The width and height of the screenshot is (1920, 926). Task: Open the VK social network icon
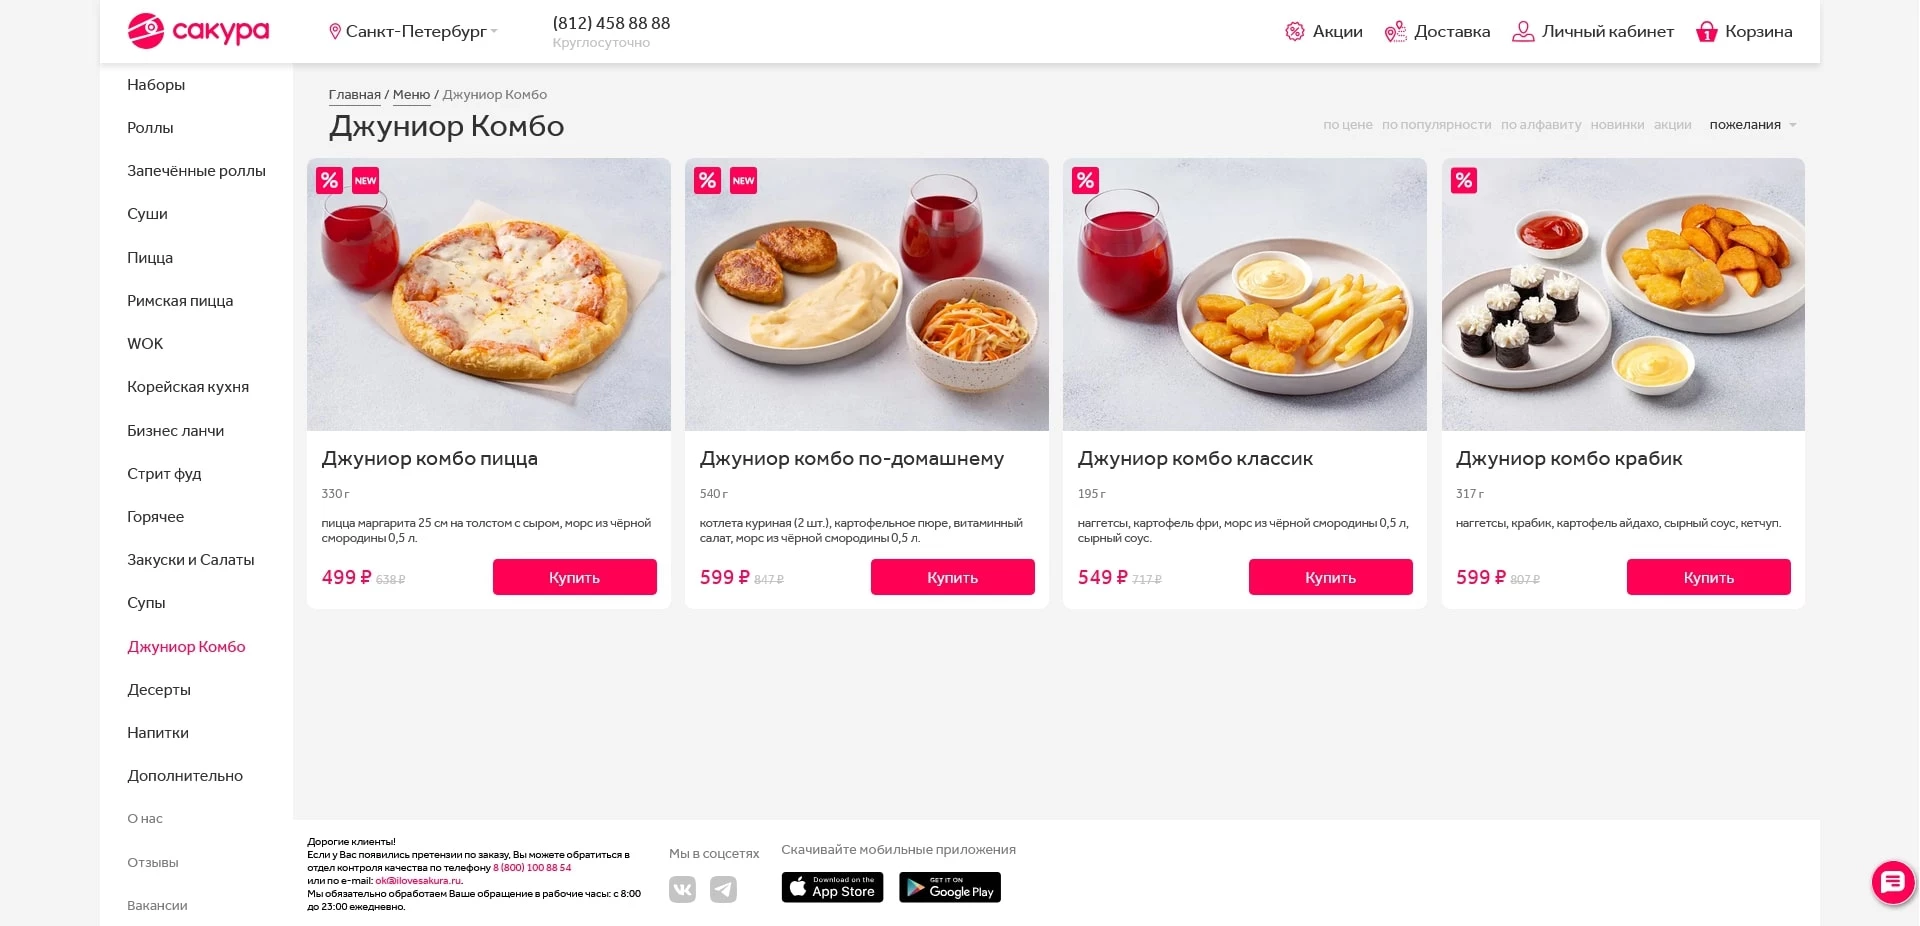pos(682,889)
